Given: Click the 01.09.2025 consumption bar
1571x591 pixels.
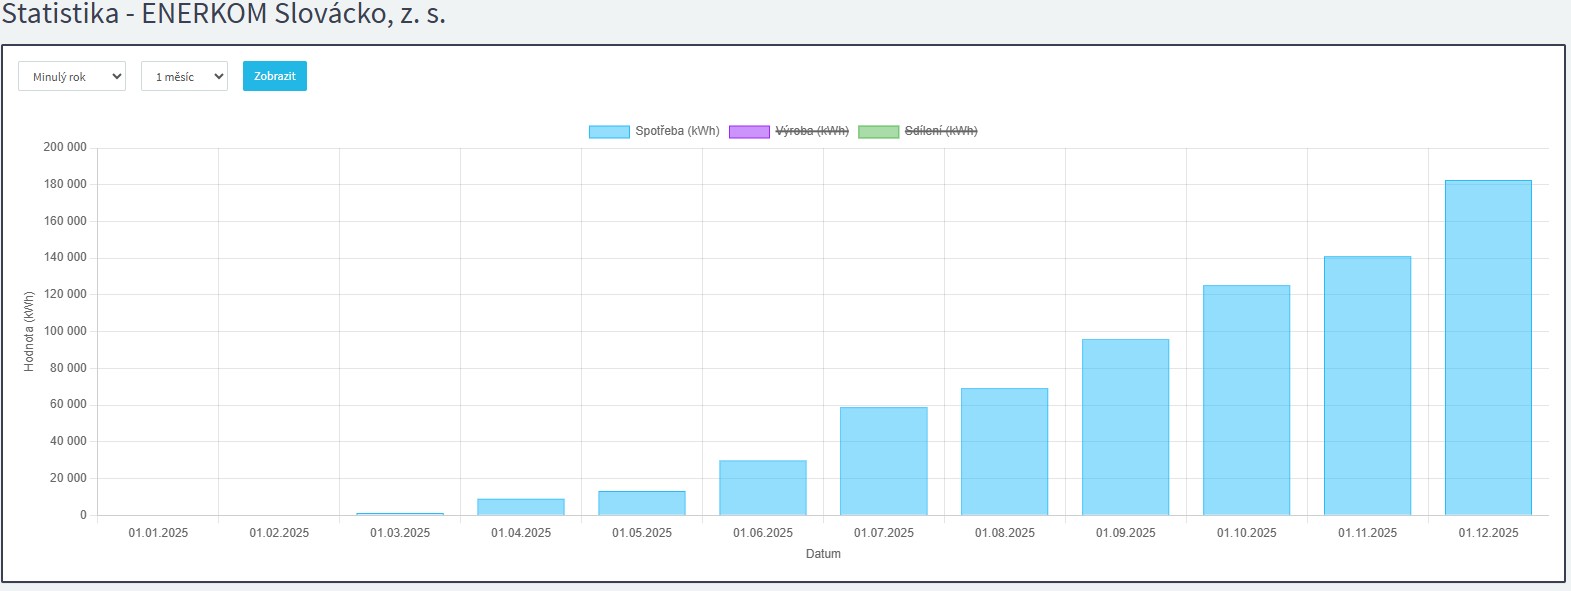Looking at the screenshot, I should [1125, 427].
